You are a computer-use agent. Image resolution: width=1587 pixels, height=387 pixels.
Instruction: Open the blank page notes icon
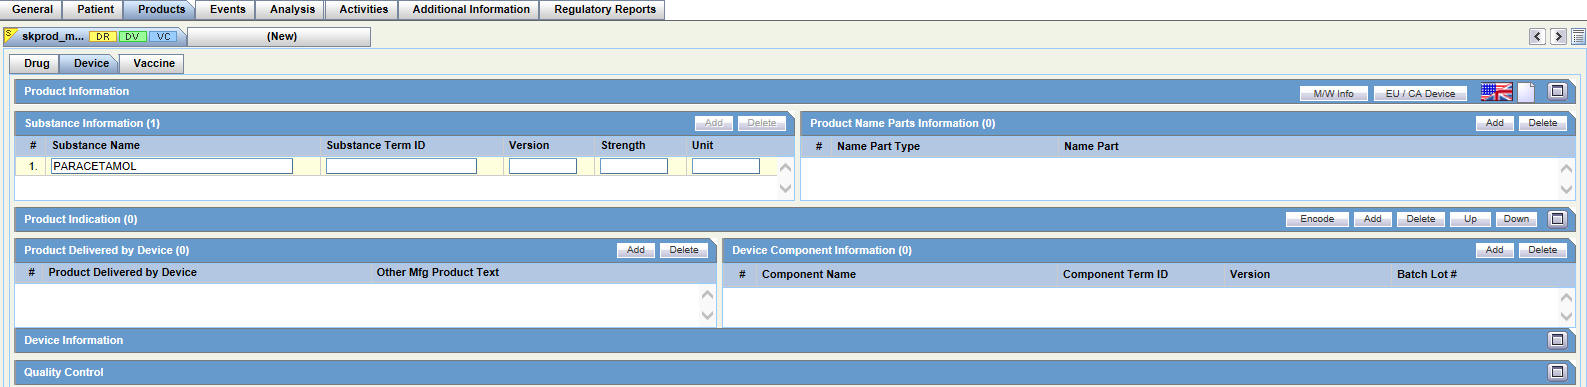[1526, 92]
